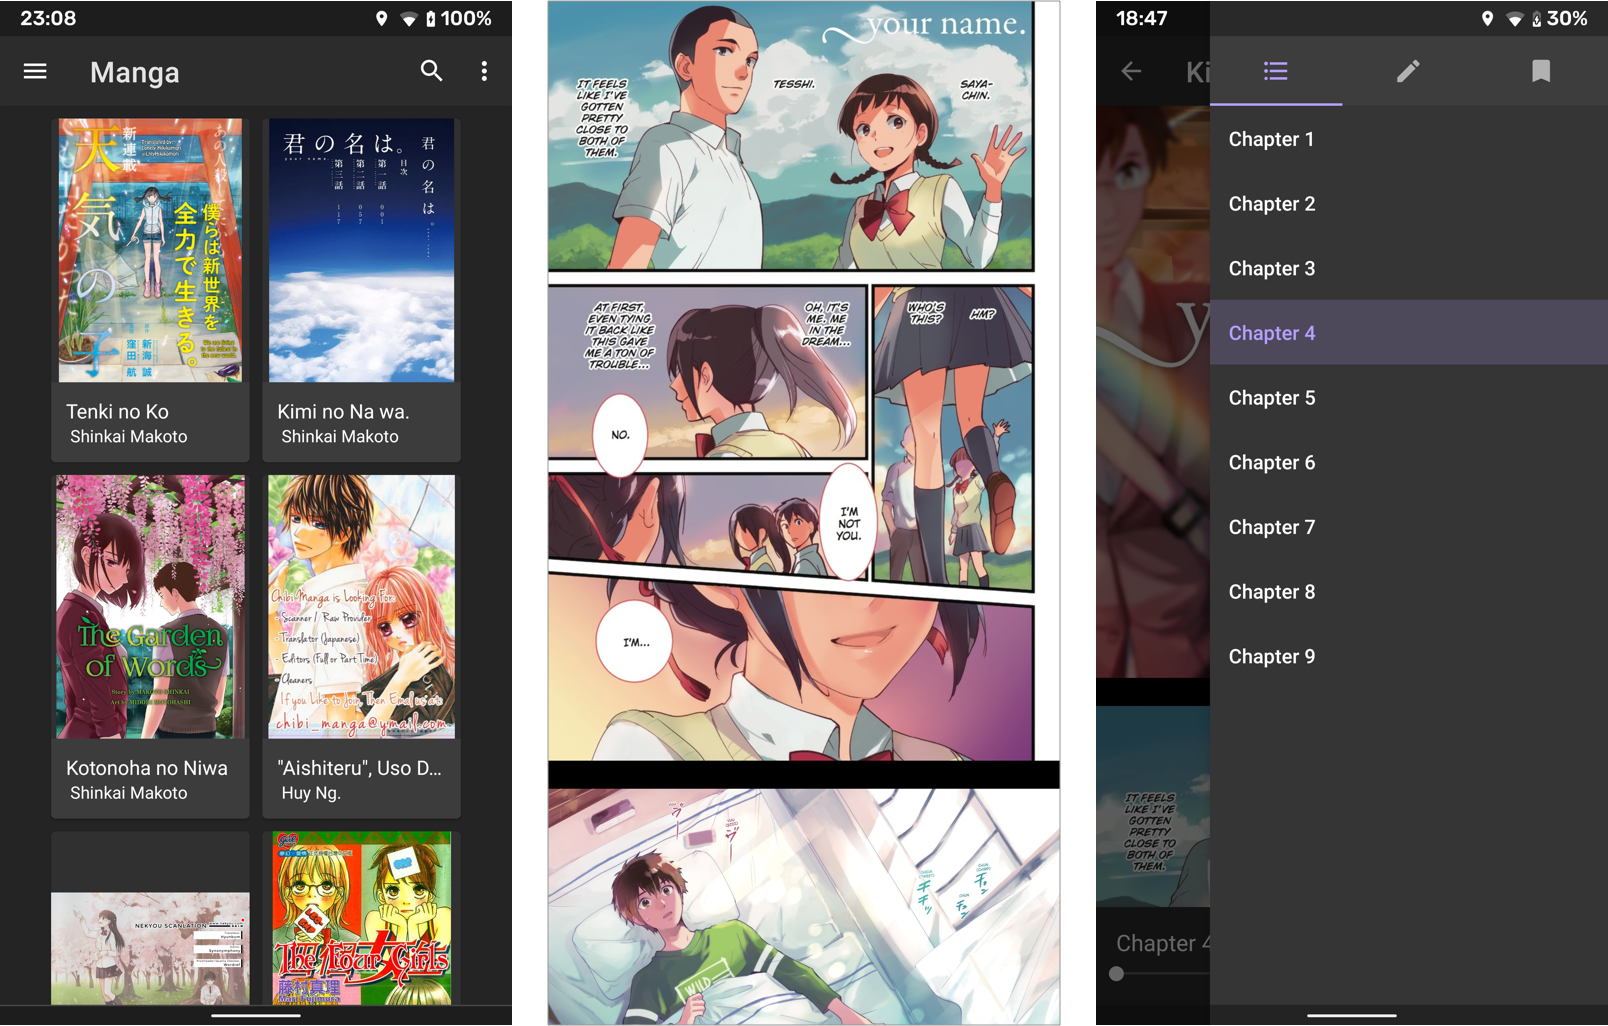Select highlighted Chapter 4 entry
The image size is (1608, 1026).
point(1409,333)
